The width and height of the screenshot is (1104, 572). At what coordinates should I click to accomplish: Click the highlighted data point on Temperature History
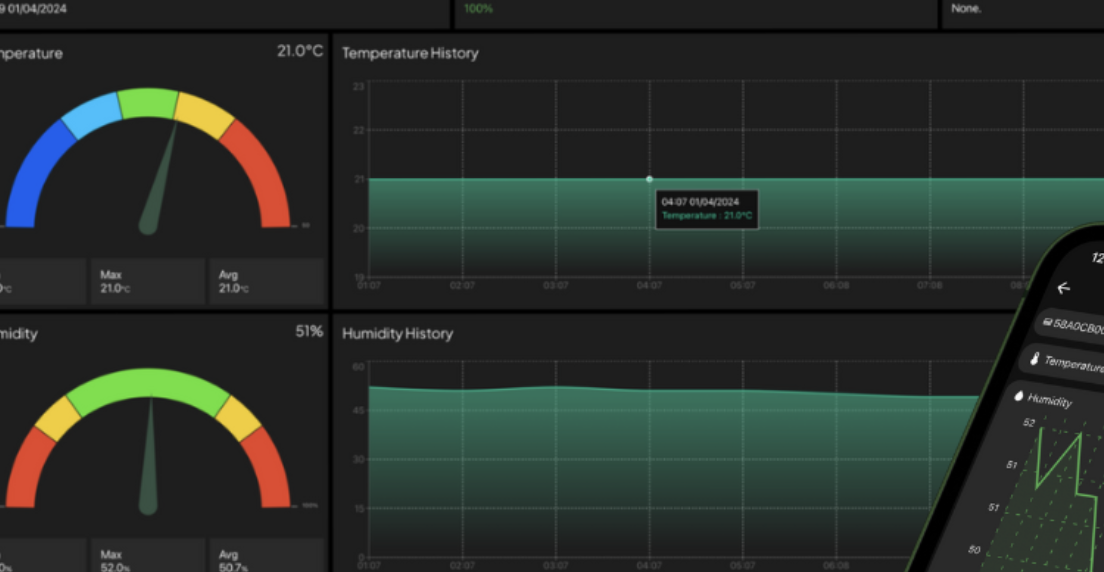(649, 179)
